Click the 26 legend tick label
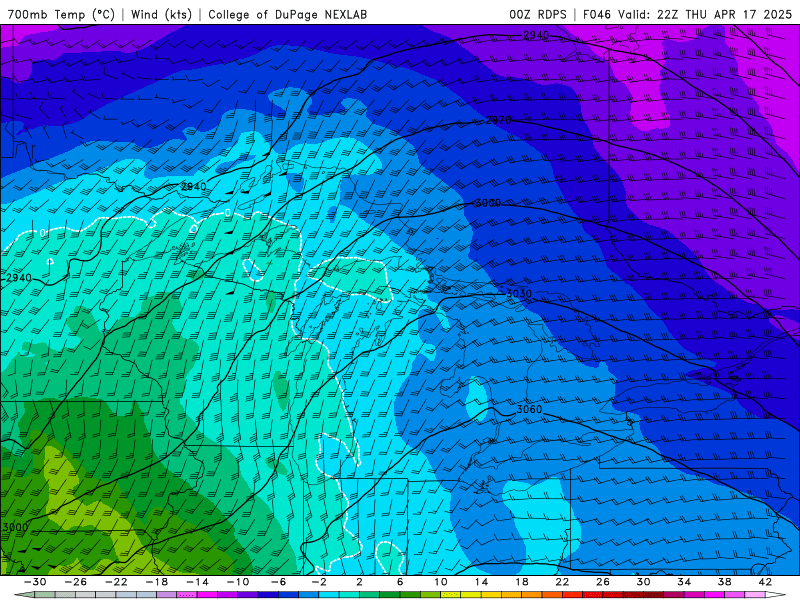The image size is (800, 600). coord(603,582)
